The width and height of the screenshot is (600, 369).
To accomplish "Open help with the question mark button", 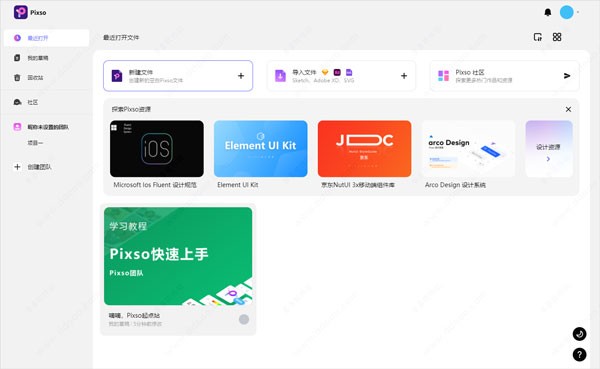I will pos(579,354).
